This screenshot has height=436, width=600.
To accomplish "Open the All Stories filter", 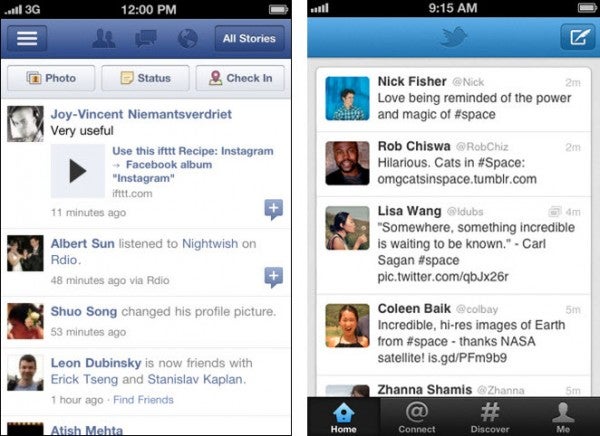I will (249, 38).
